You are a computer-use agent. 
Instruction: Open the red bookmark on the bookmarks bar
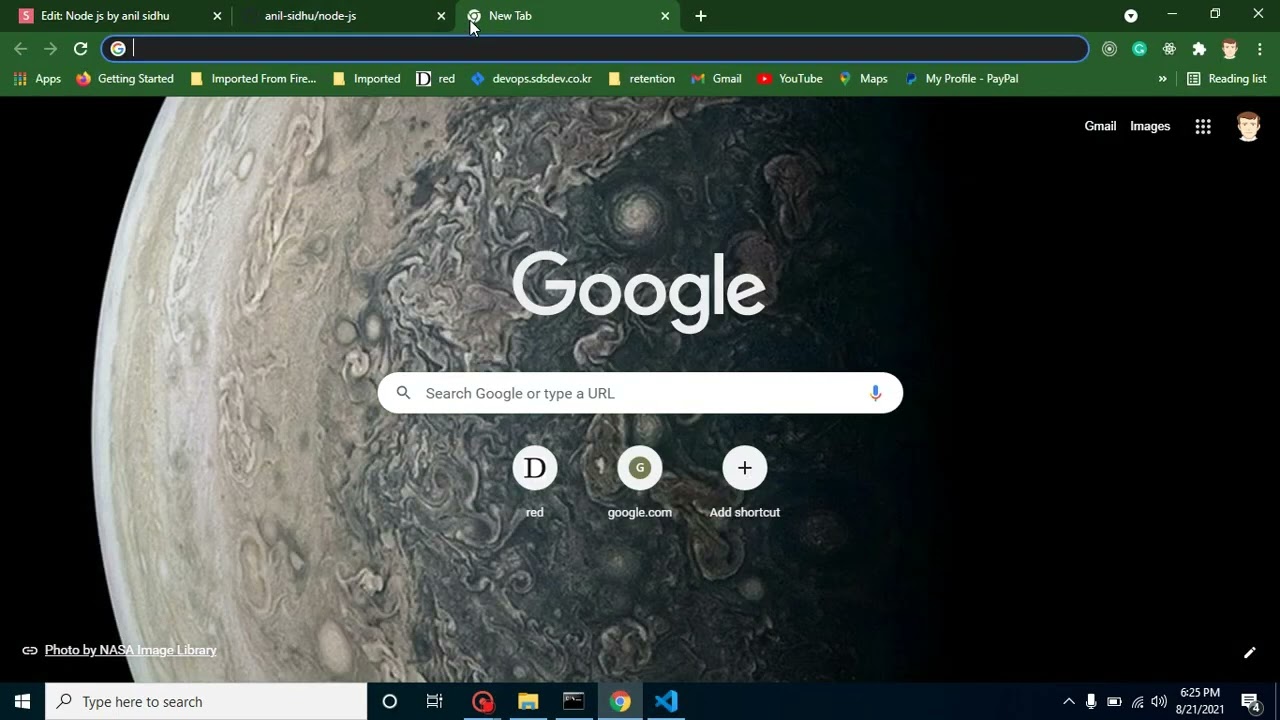[435, 79]
